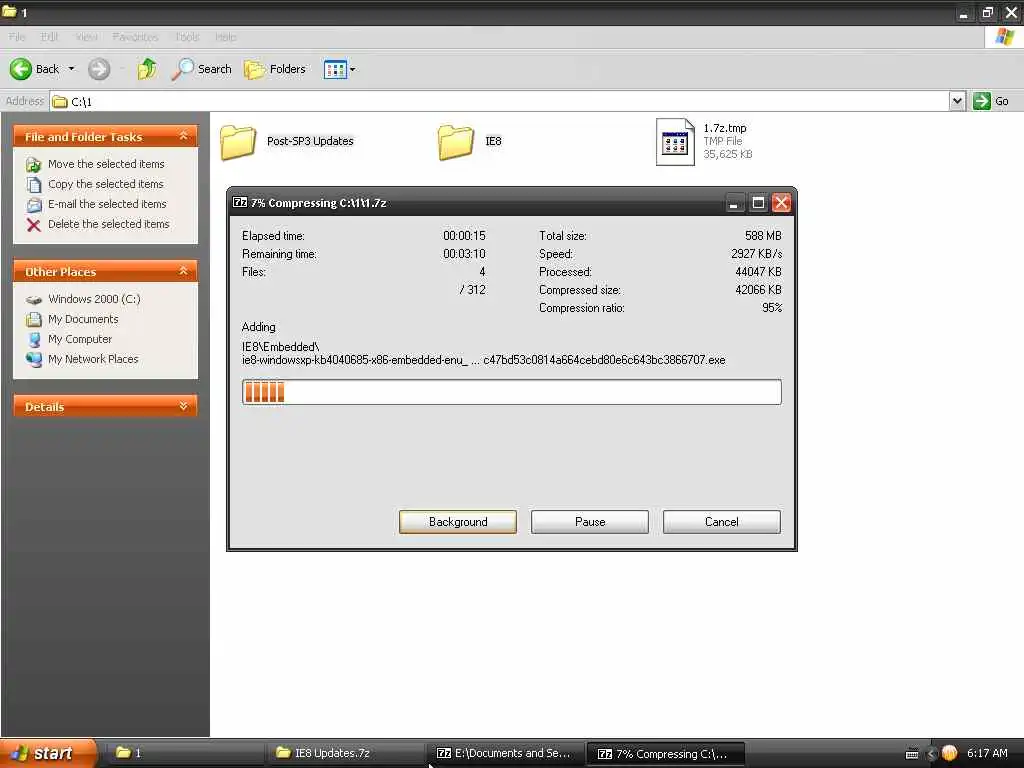The width and height of the screenshot is (1024, 768).
Task: Click the orange system tray icon
Action: [949, 753]
